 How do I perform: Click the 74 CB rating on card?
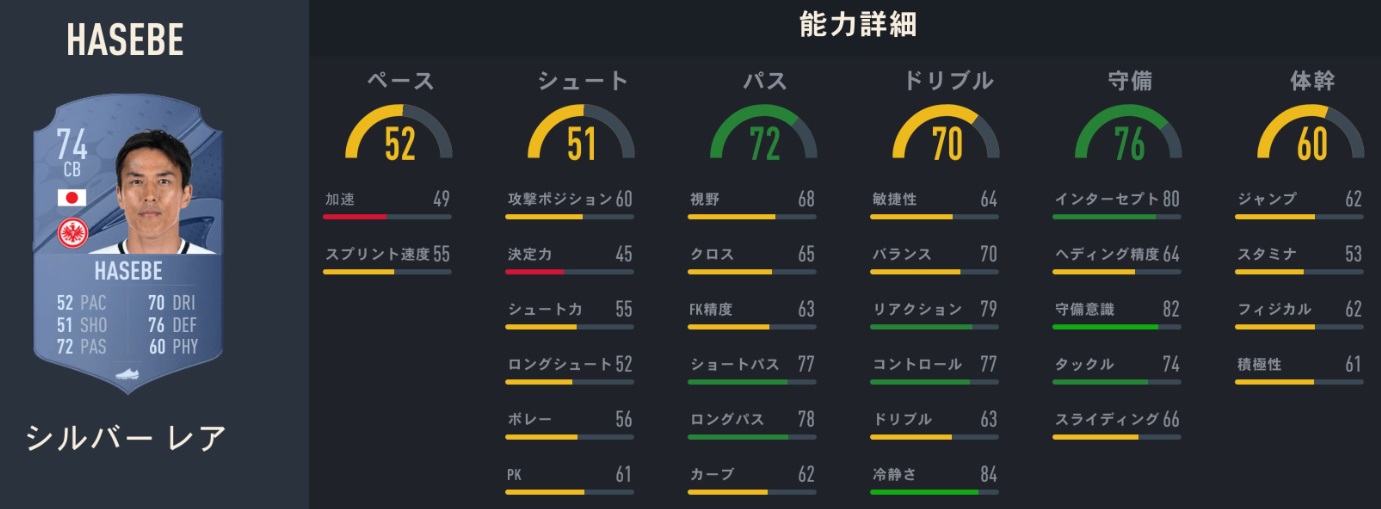coord(72,154)
